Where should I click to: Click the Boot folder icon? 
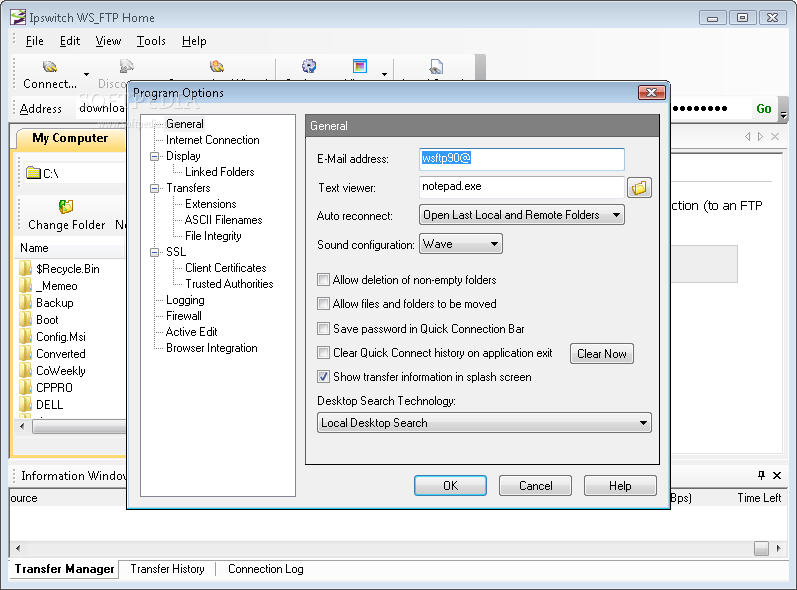(25, 320)
